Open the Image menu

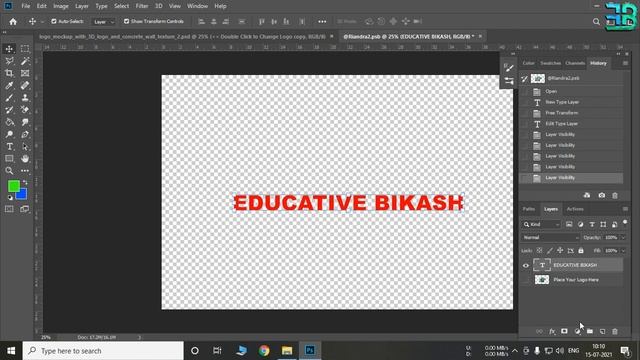click(61, 6)
